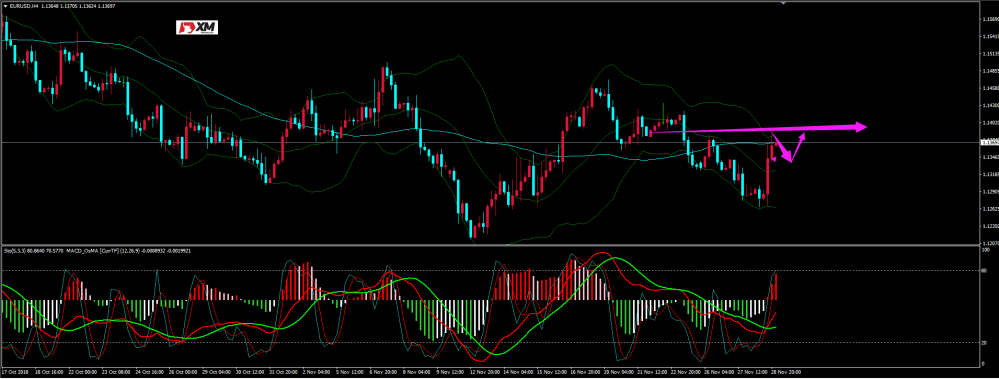Screen dimensions: 999x379
Task: Click the 6 Nov 20:00 time label
Action: point(384,371)
